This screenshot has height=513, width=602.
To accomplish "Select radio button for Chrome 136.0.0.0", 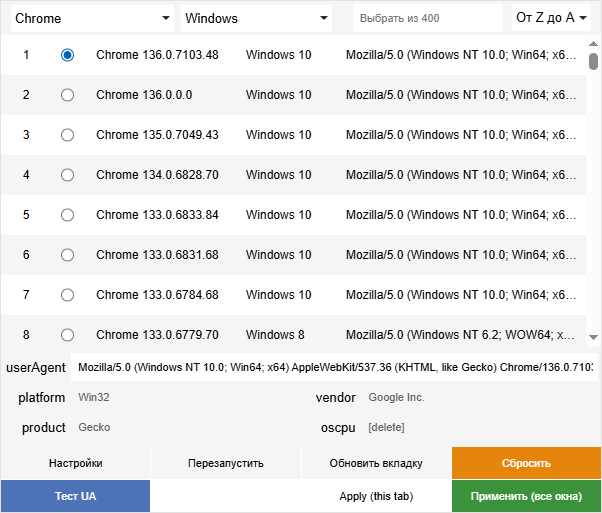I will coord(67,95).
